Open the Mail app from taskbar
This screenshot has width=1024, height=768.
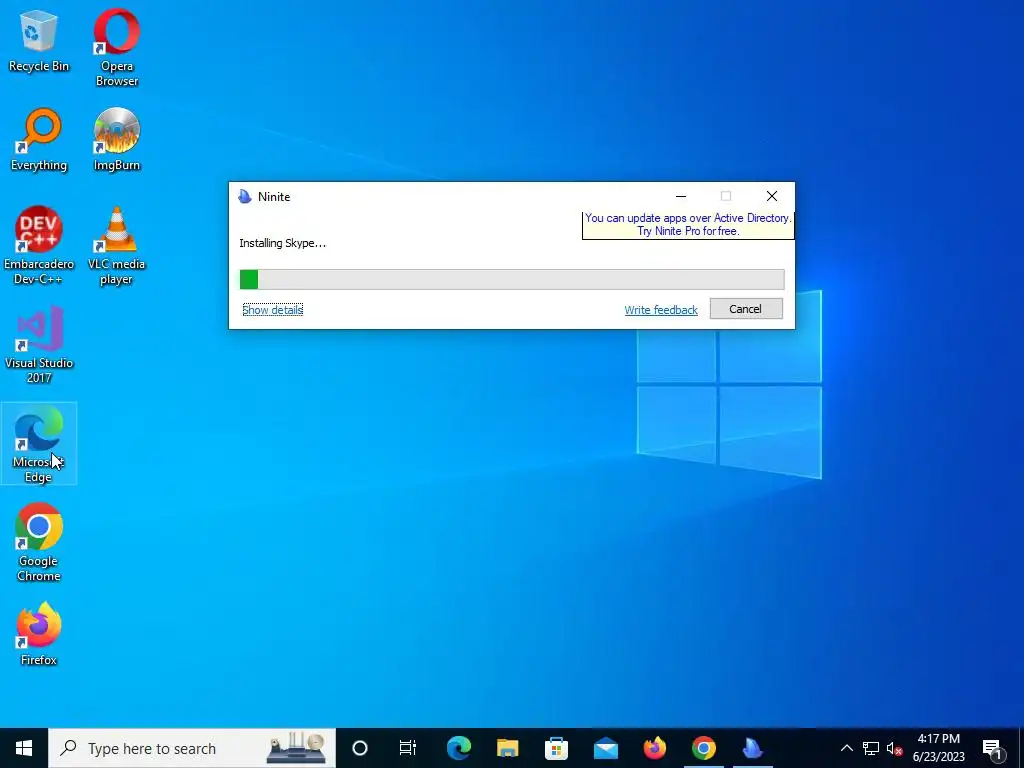(x=605, y=748)
